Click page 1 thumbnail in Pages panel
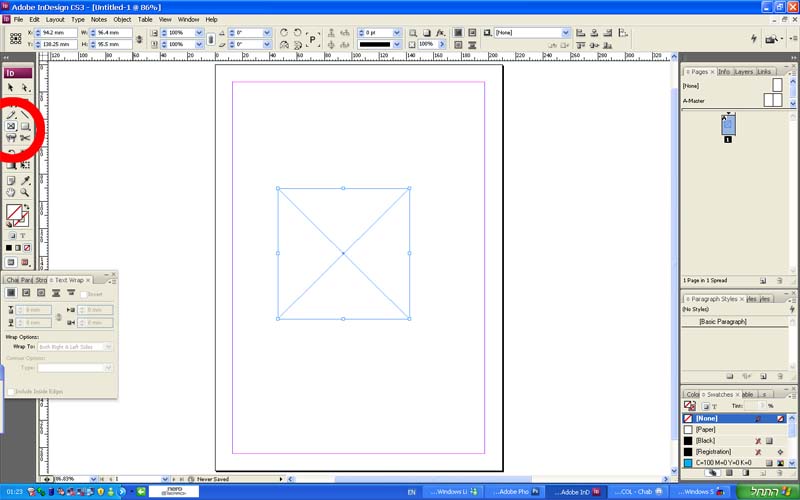800x500 pixels. [729, 126]
